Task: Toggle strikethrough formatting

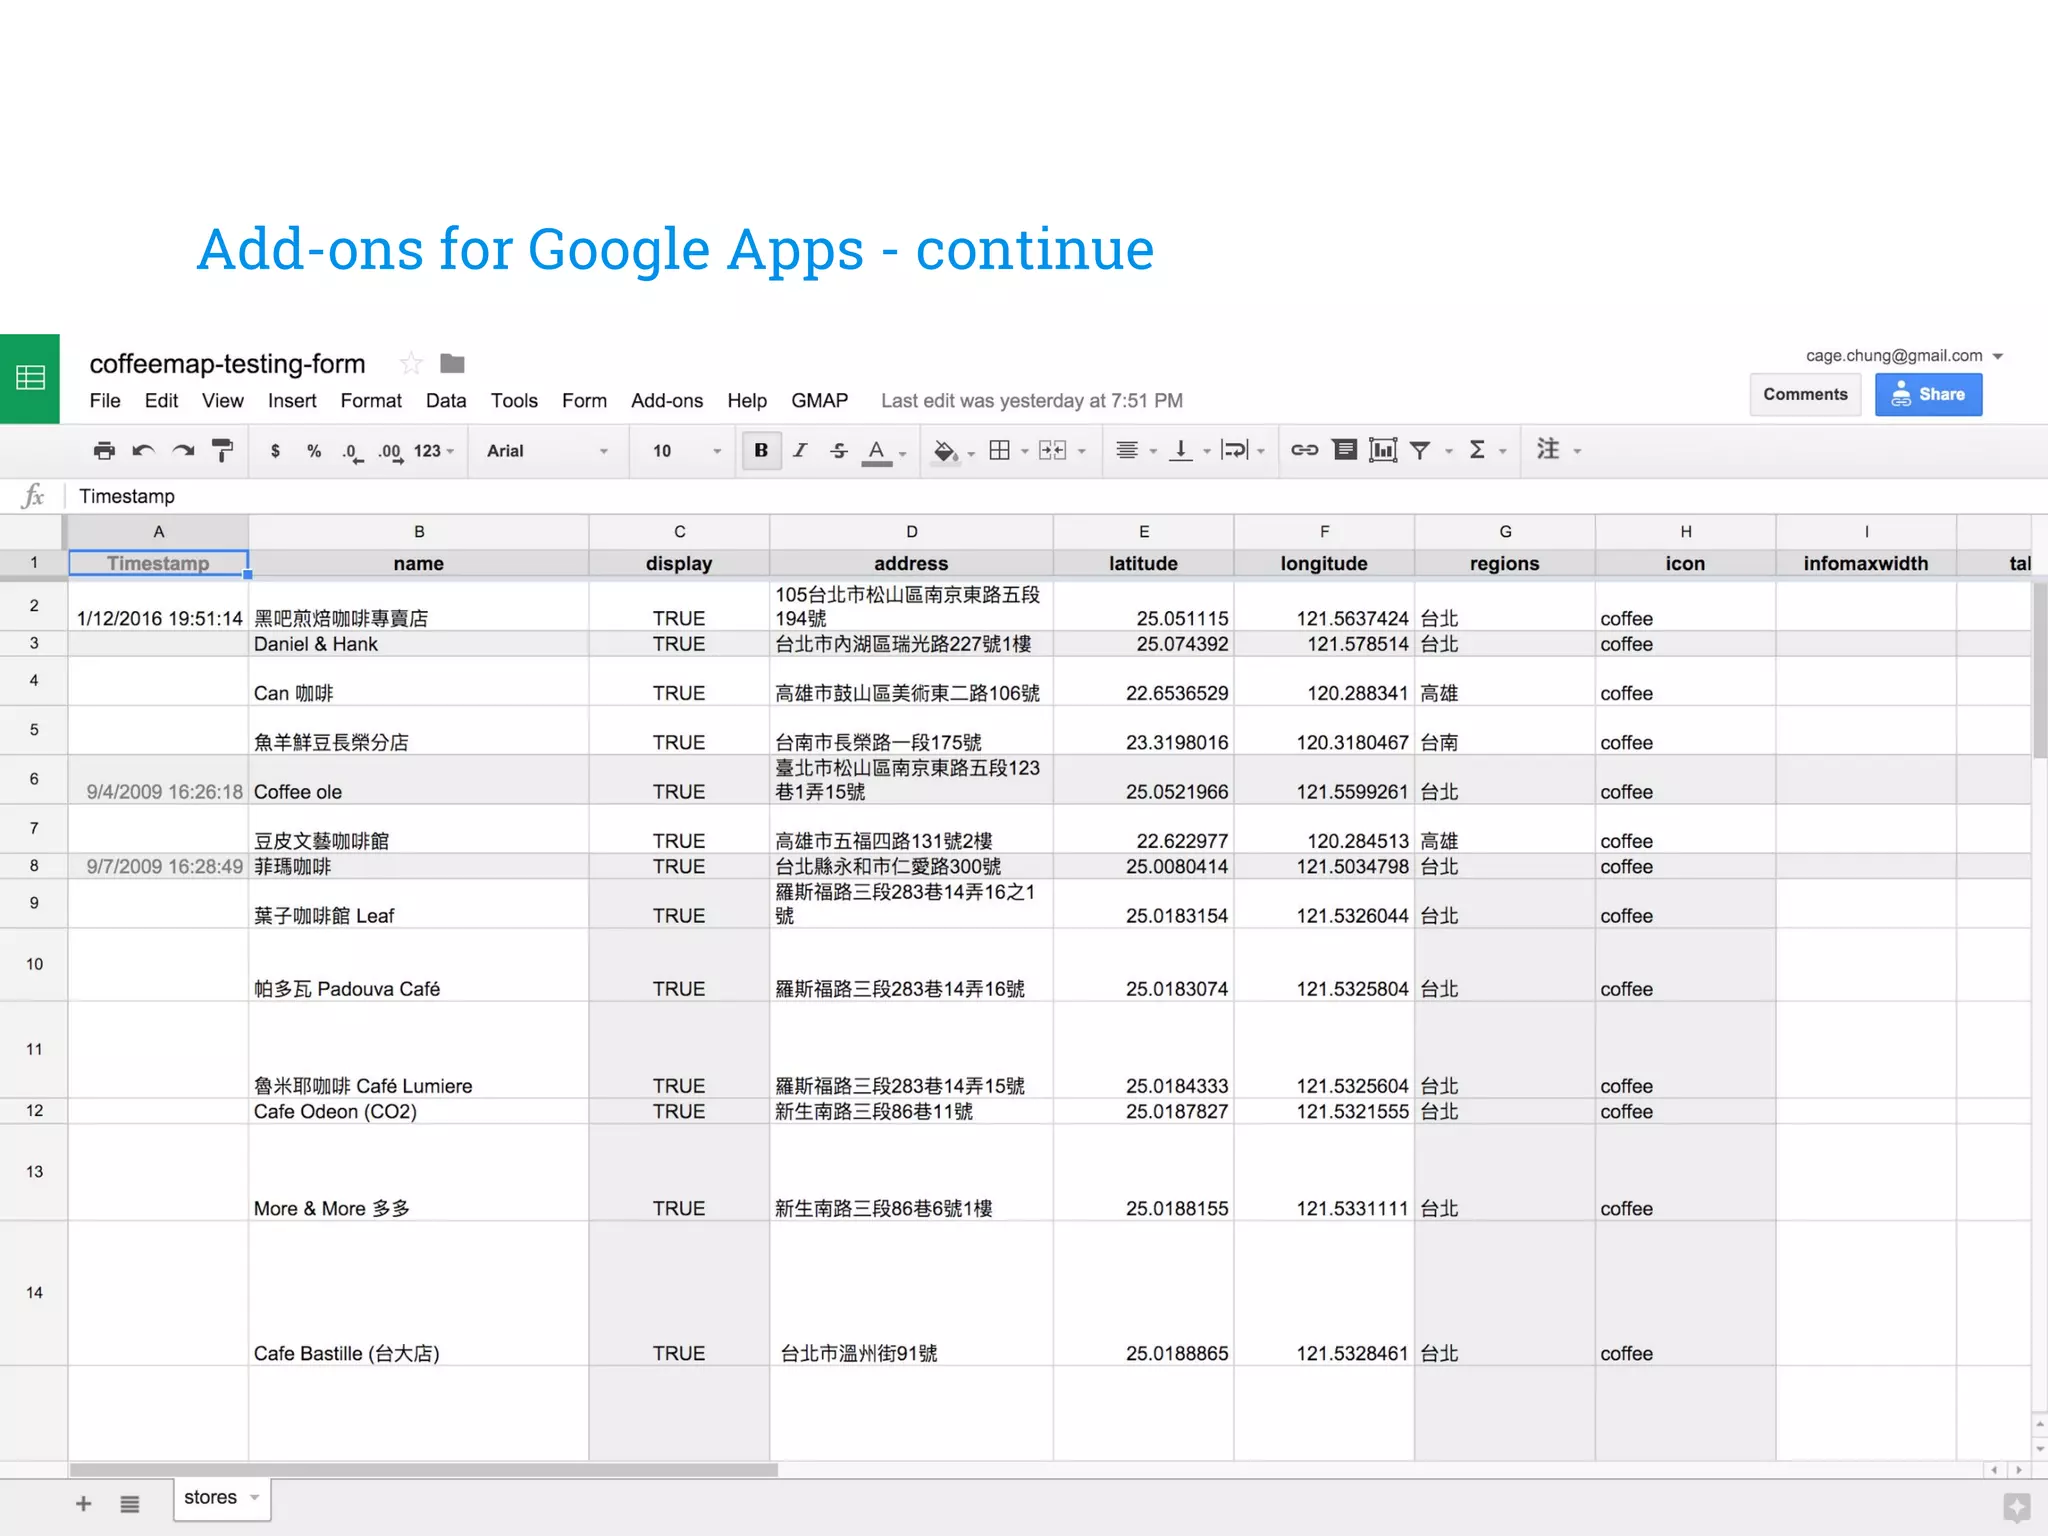Action: pyautogui.click(x=839, y=451)
